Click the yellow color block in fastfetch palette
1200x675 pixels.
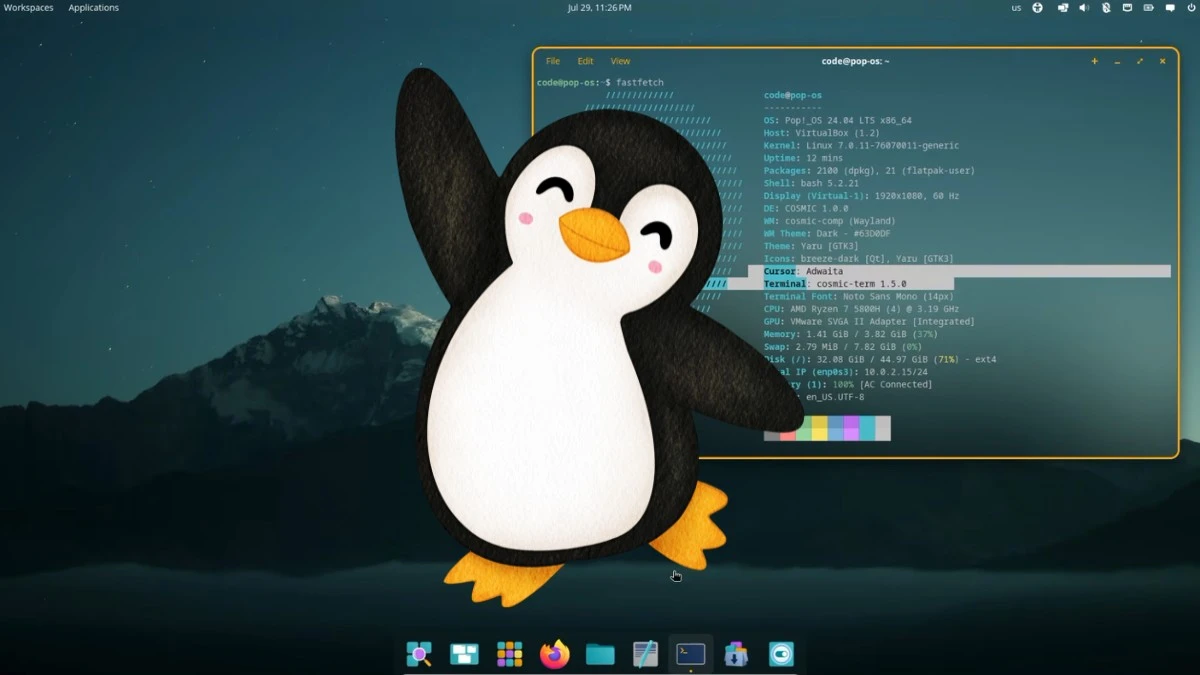click(x=819, y=428)
